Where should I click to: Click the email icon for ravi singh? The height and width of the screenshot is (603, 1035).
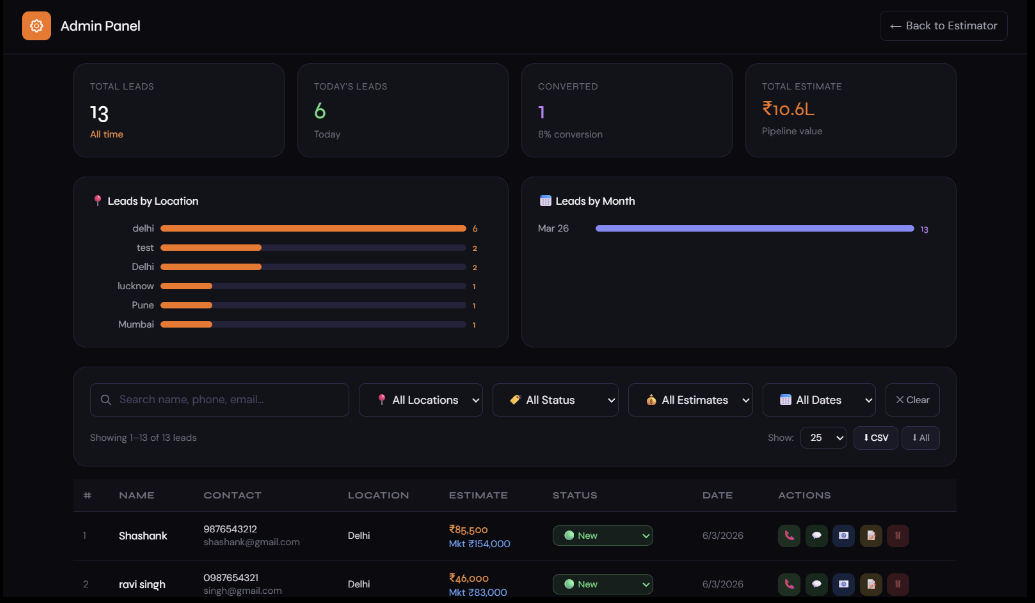coord(843,584)
